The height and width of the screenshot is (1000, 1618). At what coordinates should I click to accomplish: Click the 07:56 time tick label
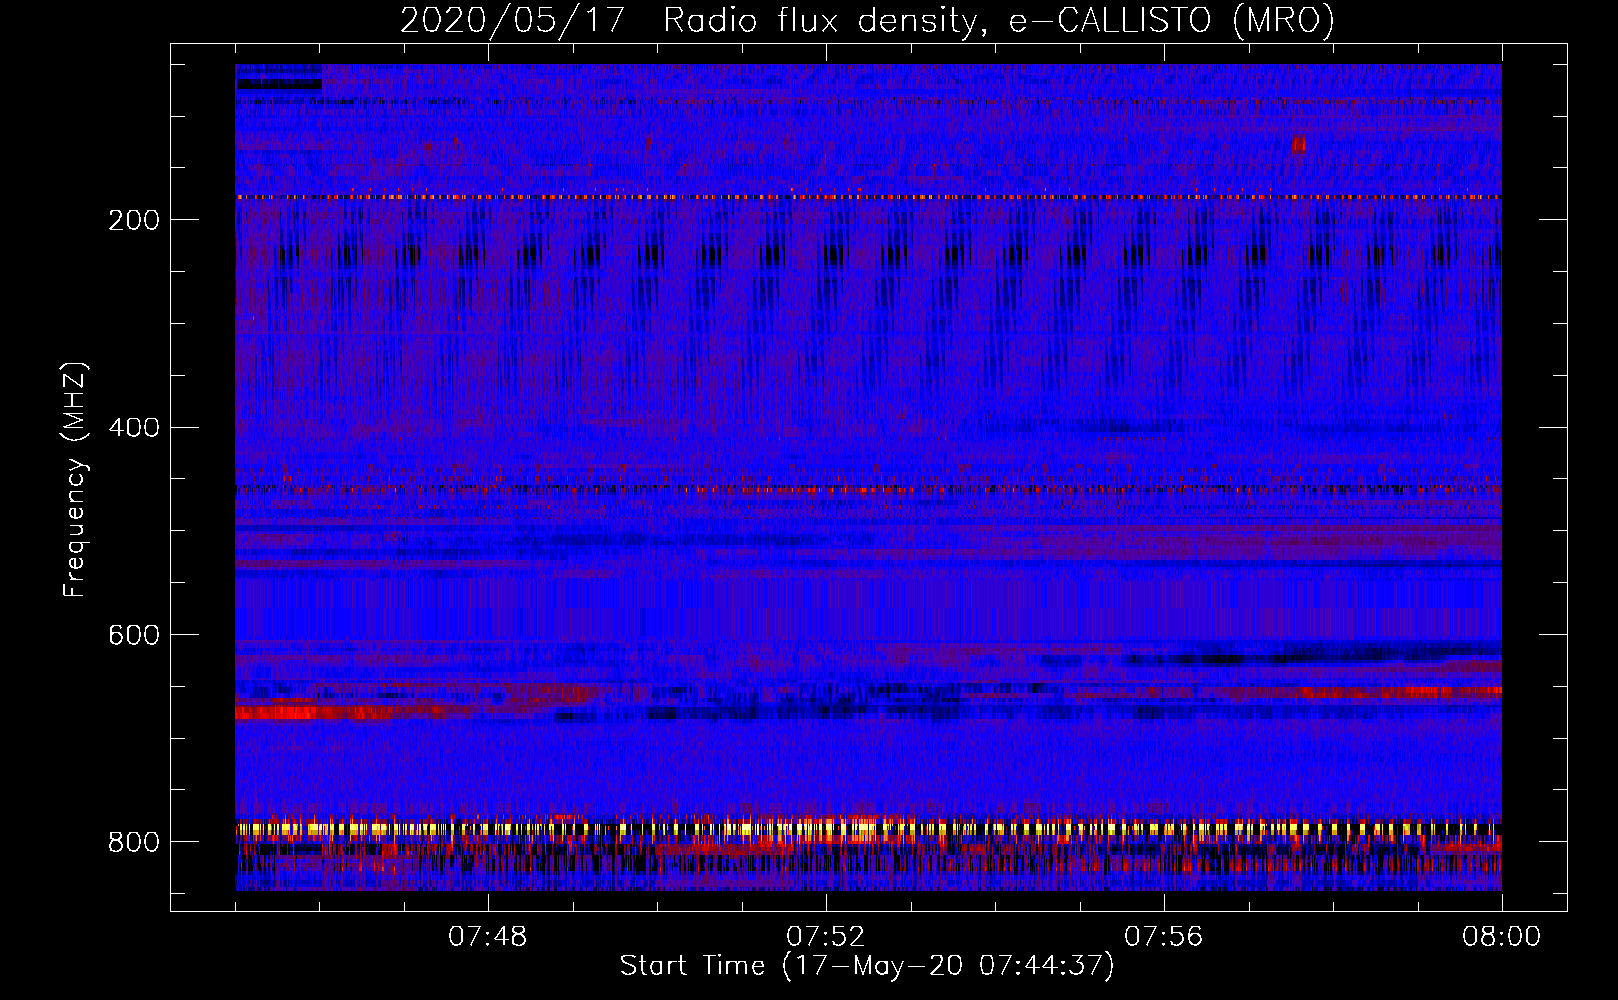point(1163,937)
